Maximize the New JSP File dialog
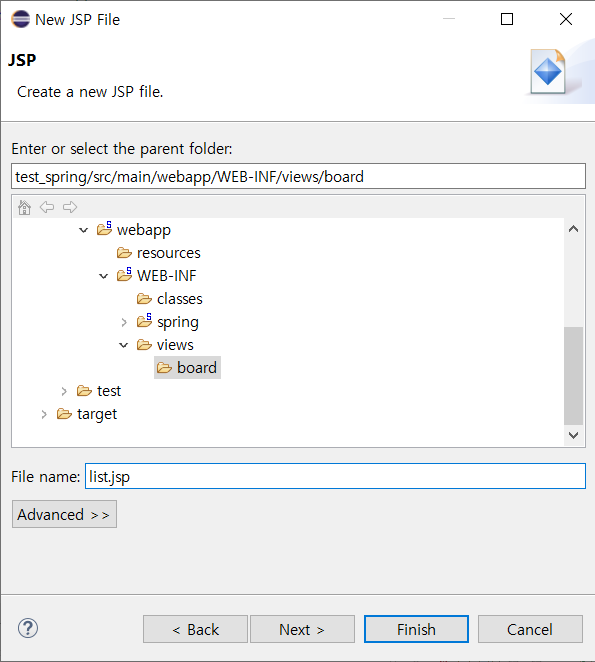 point(507,19)
